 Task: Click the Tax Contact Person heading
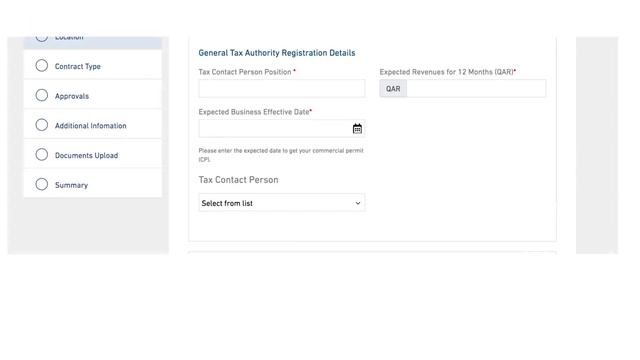point(238,180)
